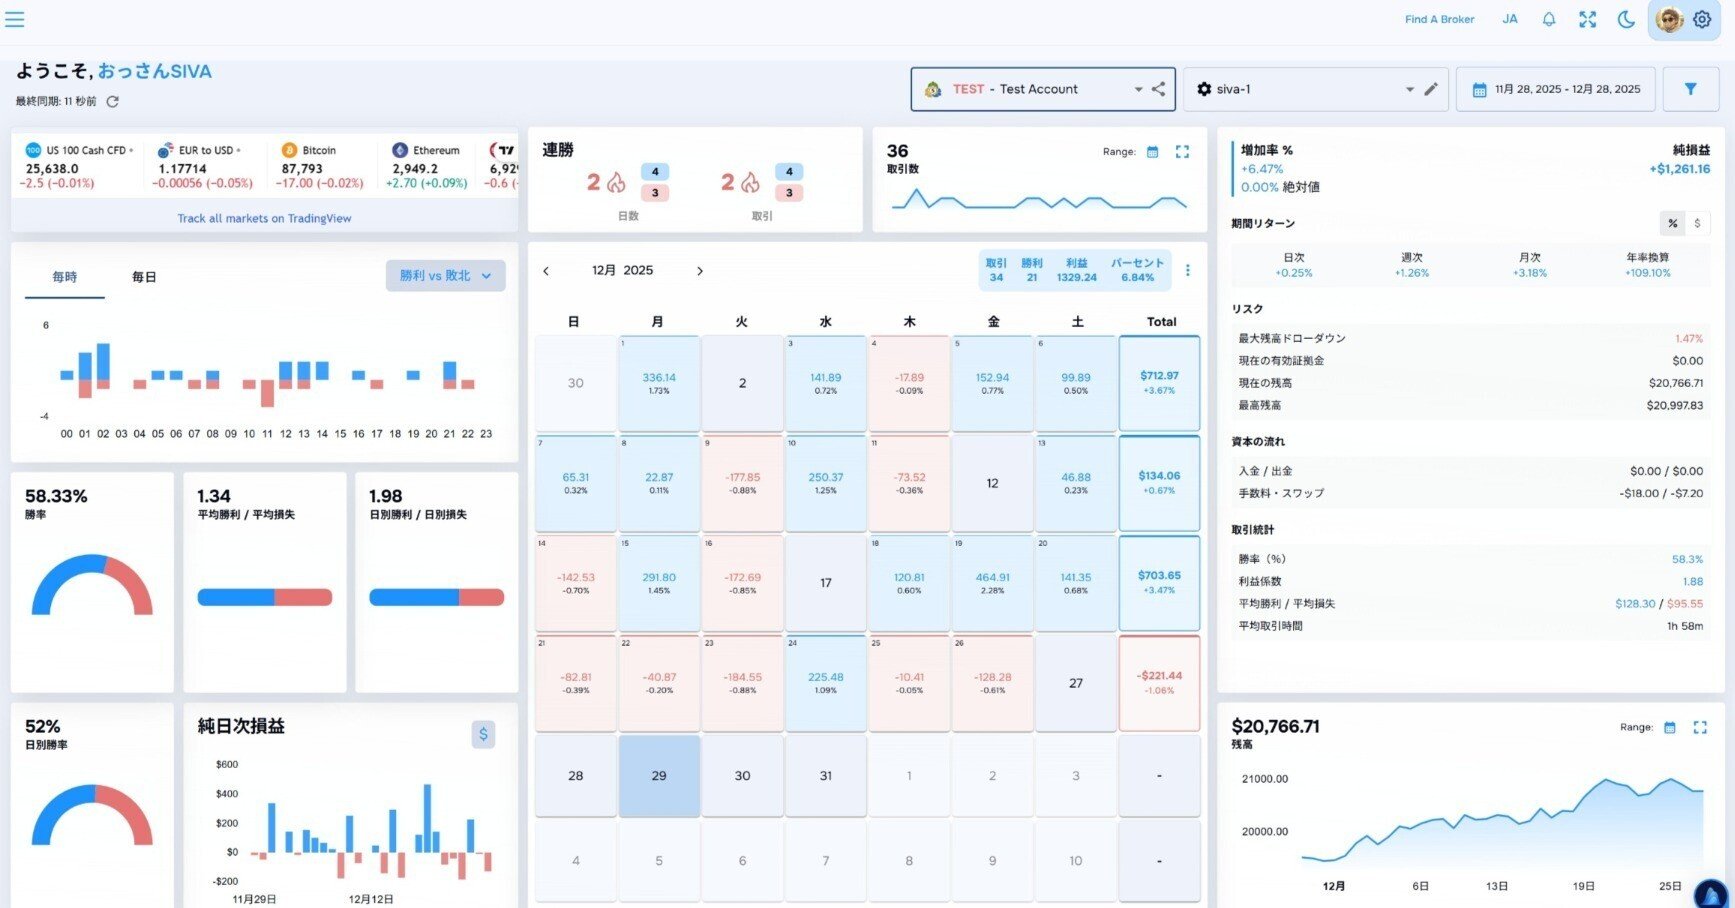1735x908 pixels.
Task: Click the share icon next to Test Account
Action: (1159, 89)
